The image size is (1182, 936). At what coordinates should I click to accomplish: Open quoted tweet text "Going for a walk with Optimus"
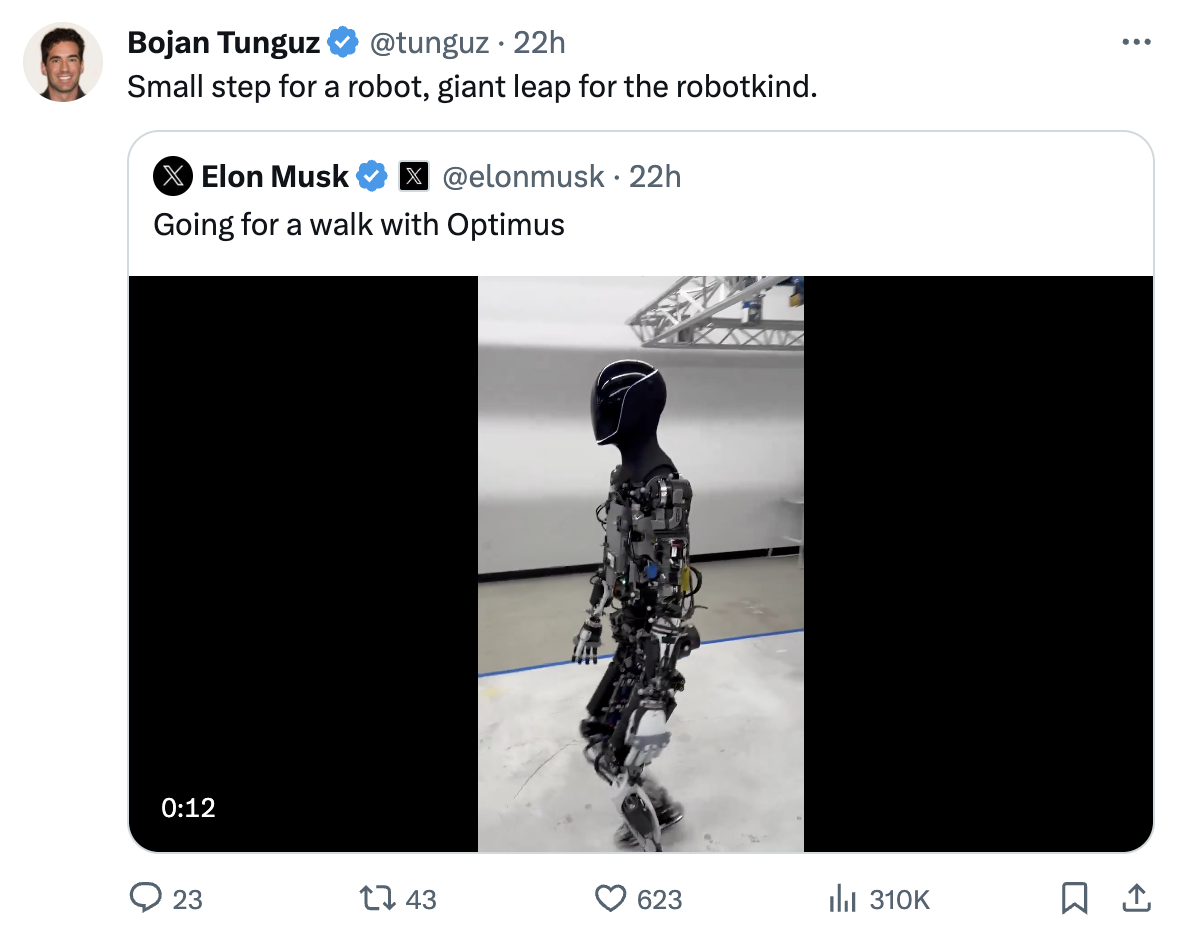point(359,224)
